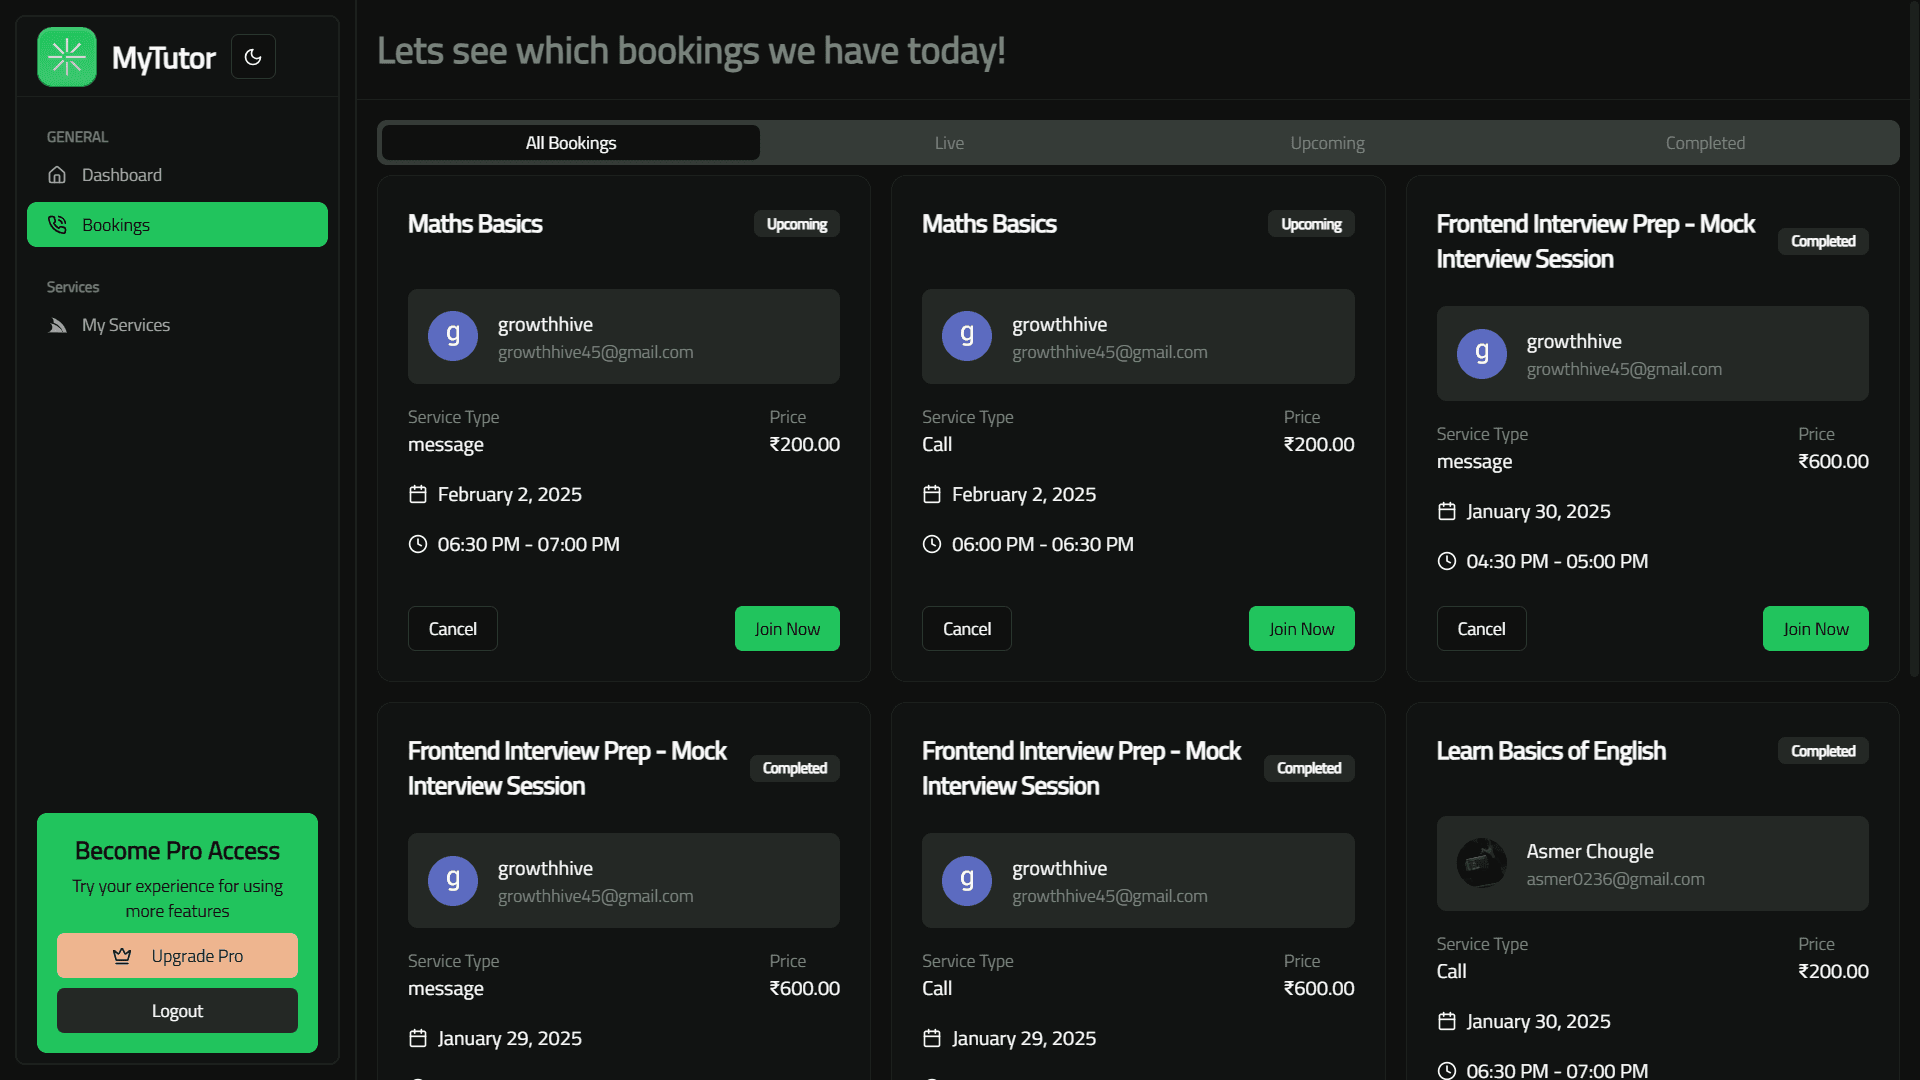Image resolution: width=1920 pixels, height=1080 pixels.
Task: Cancel the Maths Basics Call booking
Action: point(967,629)
